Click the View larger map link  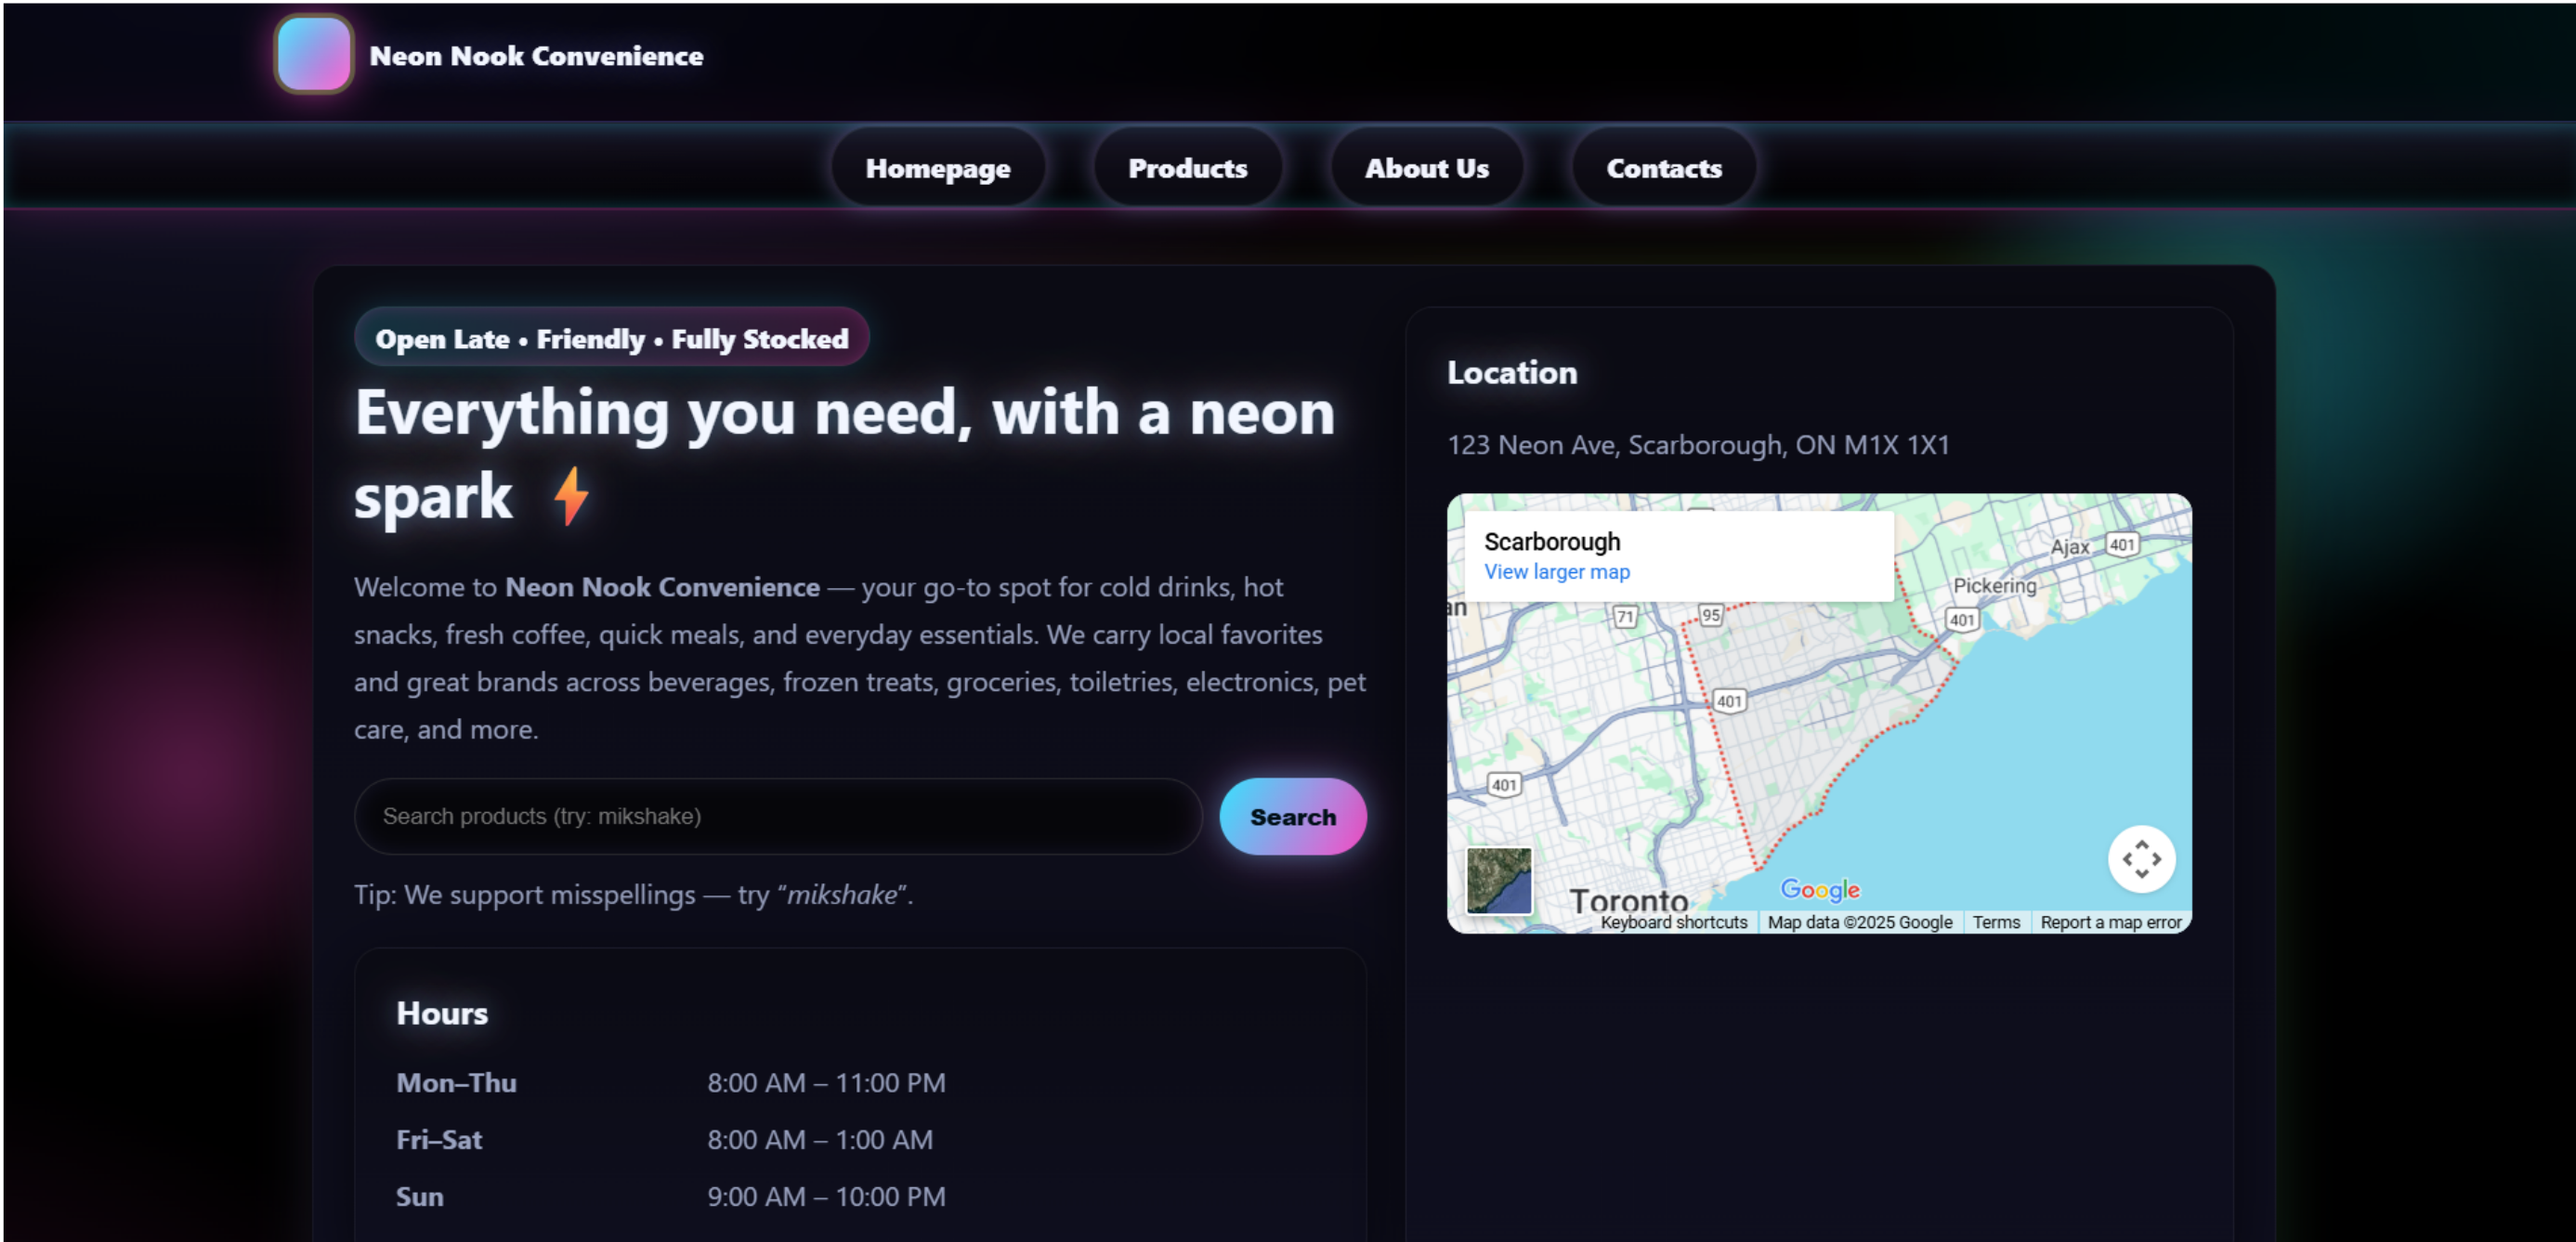(1556, 572)
